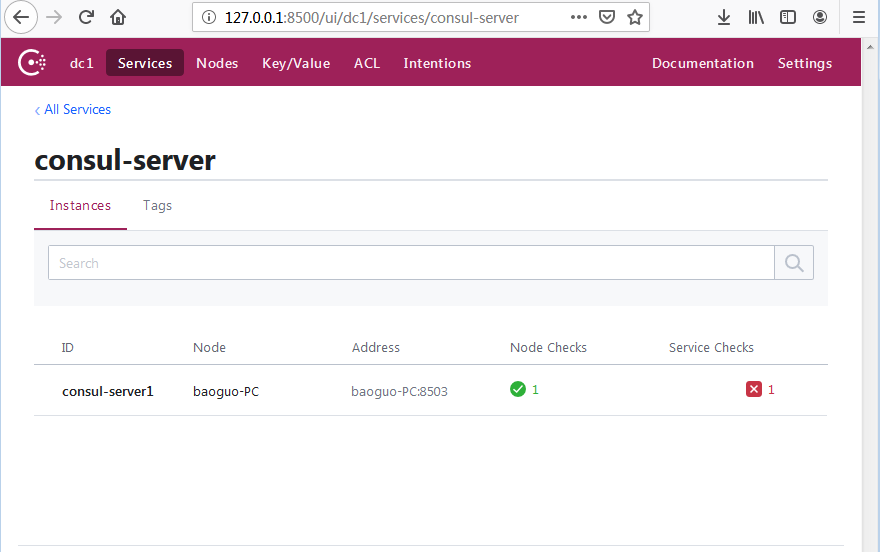Select the Services nav item
The width and height of the screenshot is (880, 552).
click(x=145, y=63)
